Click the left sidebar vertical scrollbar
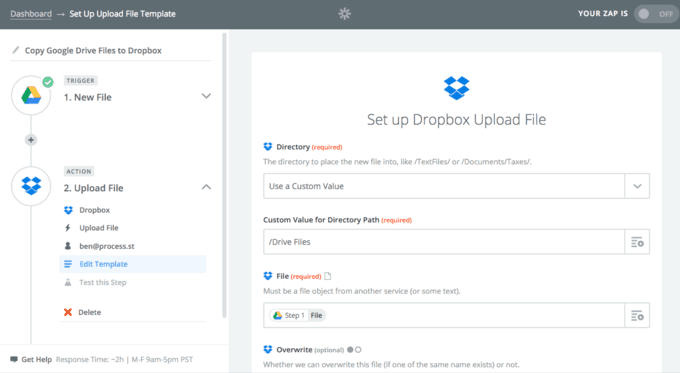680x373 pixels. pyautogui.click(x=224, y=176)
